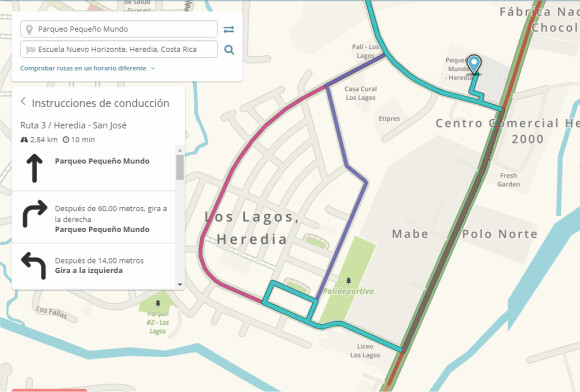Click the 10 min duration value
580x392 pixels.
coord(83,140)
